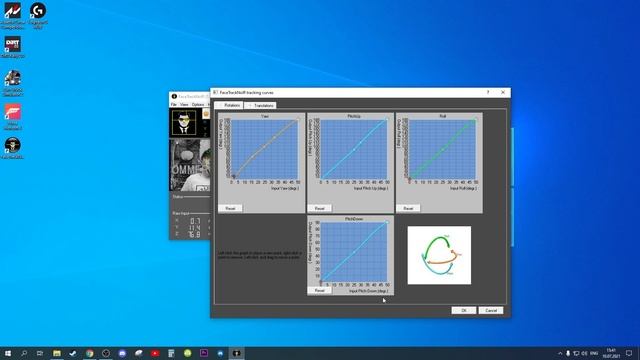Place a point on the Yaw graph
The width and height of the screenshot is (640, 360).
coord(264,149)
